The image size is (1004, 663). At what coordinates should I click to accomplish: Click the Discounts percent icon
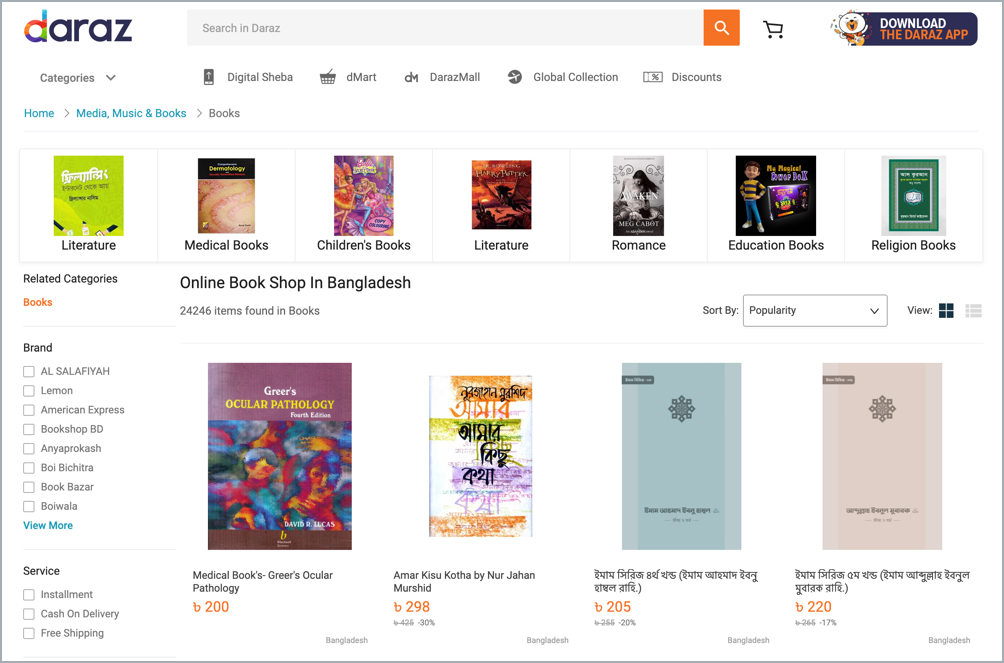(x=653, y=77)
